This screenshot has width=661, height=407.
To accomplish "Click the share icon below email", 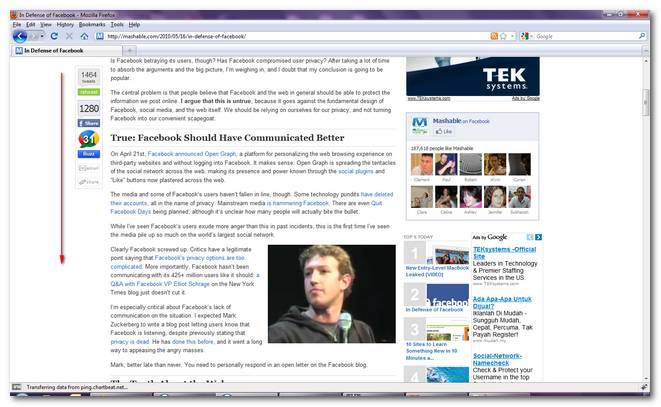I will [89, 182].
